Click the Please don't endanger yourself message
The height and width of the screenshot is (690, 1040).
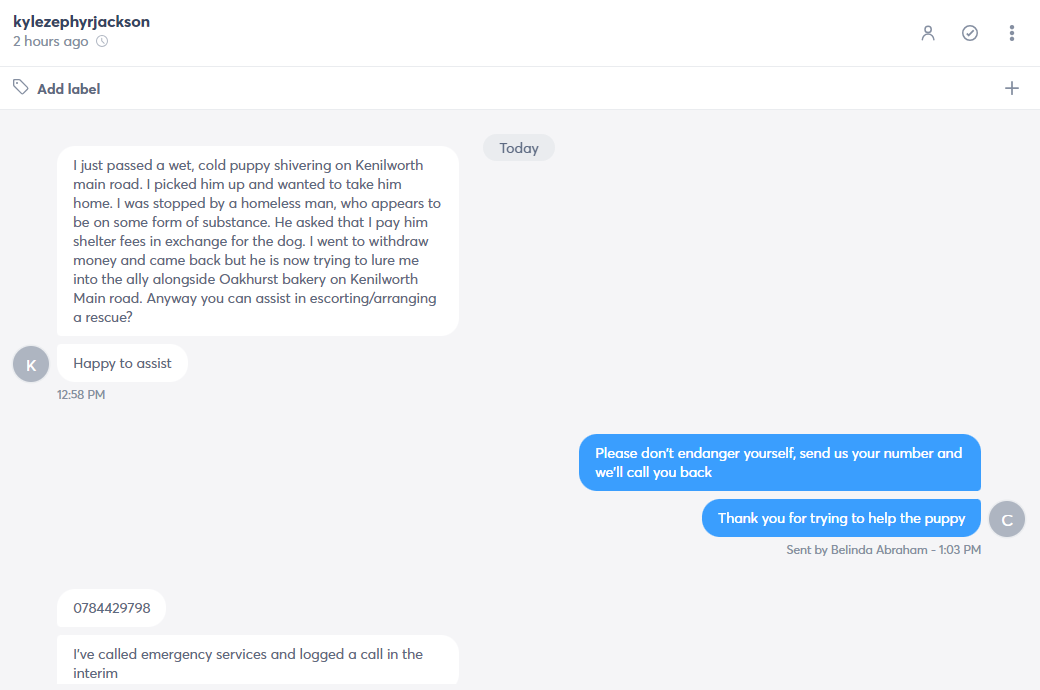point(779,462)
